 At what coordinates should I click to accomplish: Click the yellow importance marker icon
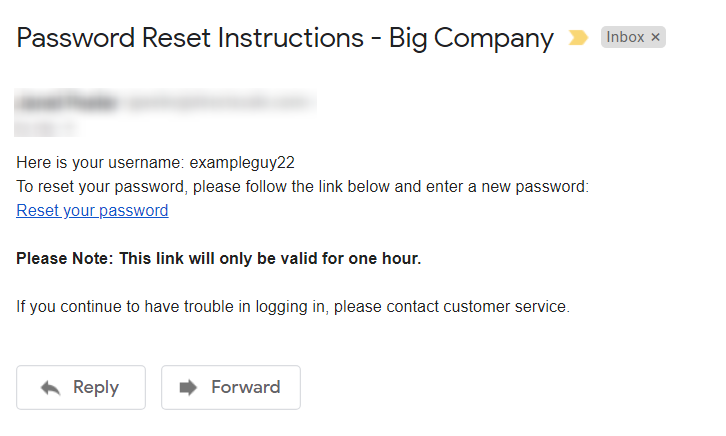(x=578, y=38)
